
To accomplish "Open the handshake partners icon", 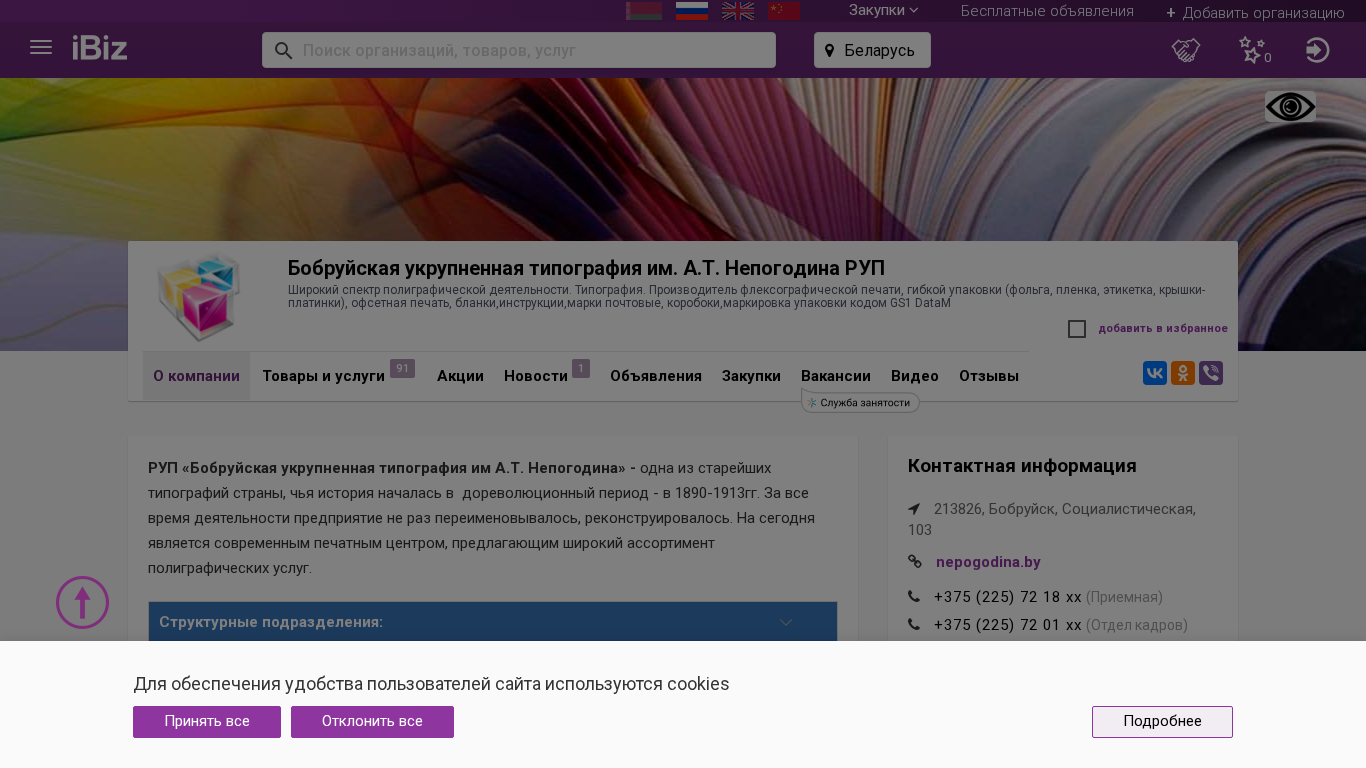I will pos(1186,50).
